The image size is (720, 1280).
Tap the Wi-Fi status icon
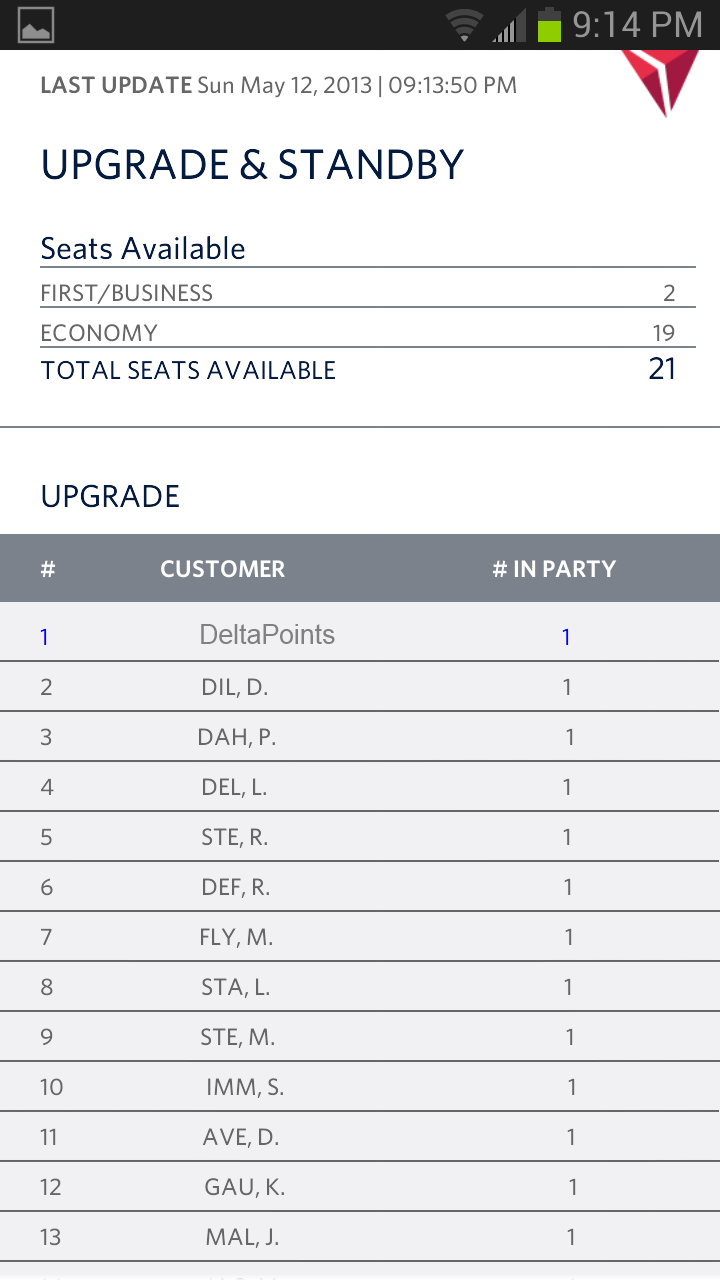point(464,25)
